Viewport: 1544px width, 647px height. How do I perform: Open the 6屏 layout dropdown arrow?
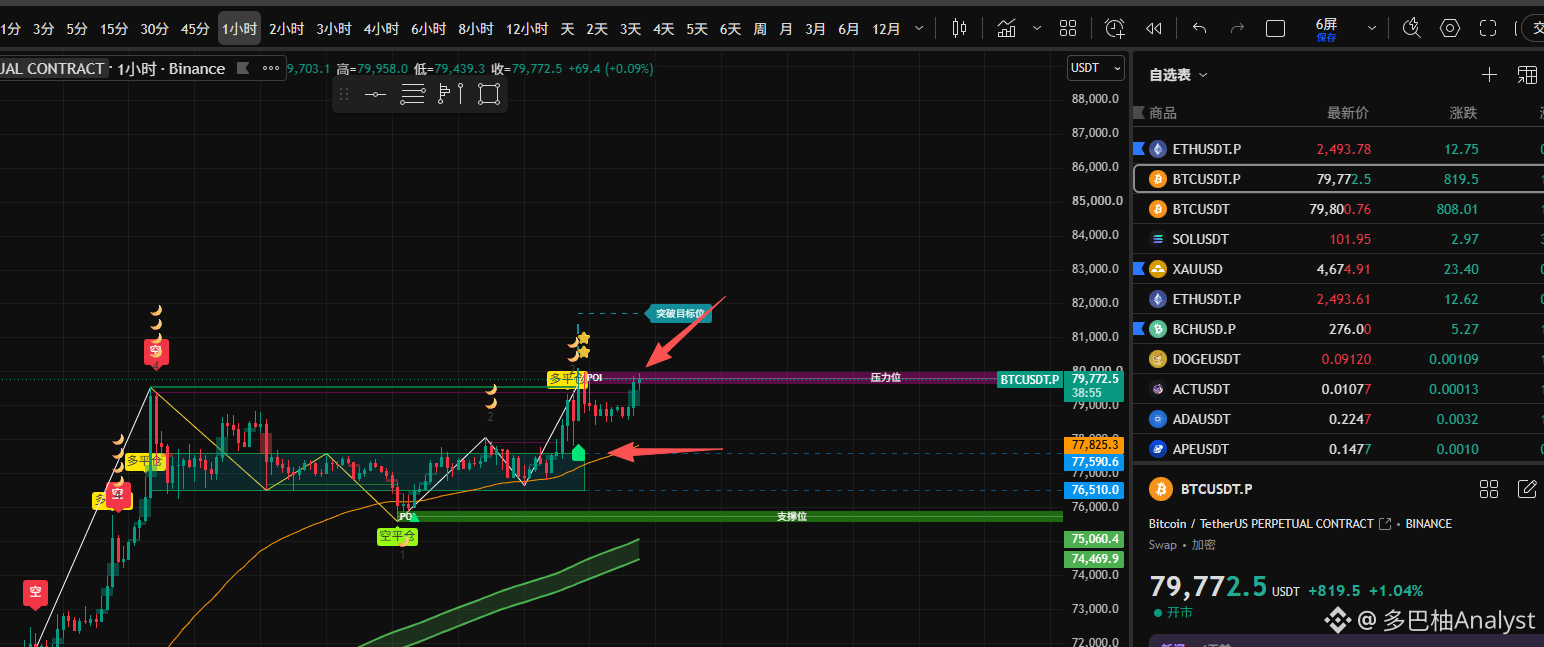coord(1371,29)
